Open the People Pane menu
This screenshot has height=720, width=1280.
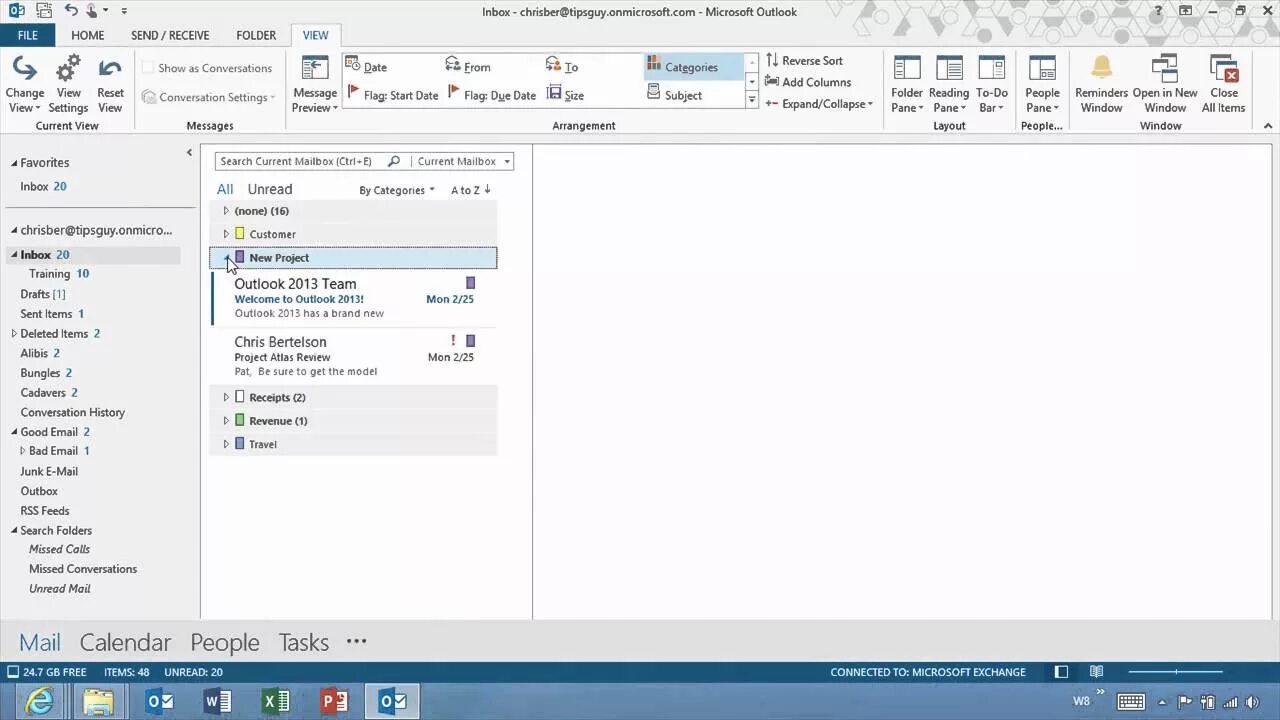(1042, 85)
